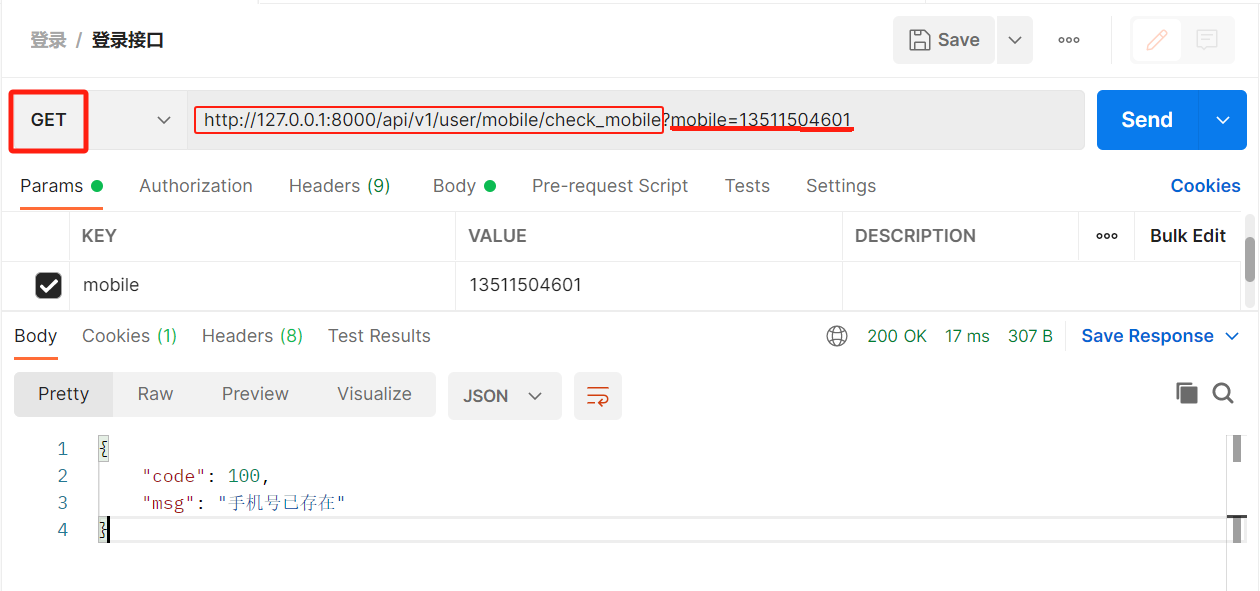This screenshot has width=1260, height=591.
Task: Switch to the Visualize view
Action: tap(374, 394)
